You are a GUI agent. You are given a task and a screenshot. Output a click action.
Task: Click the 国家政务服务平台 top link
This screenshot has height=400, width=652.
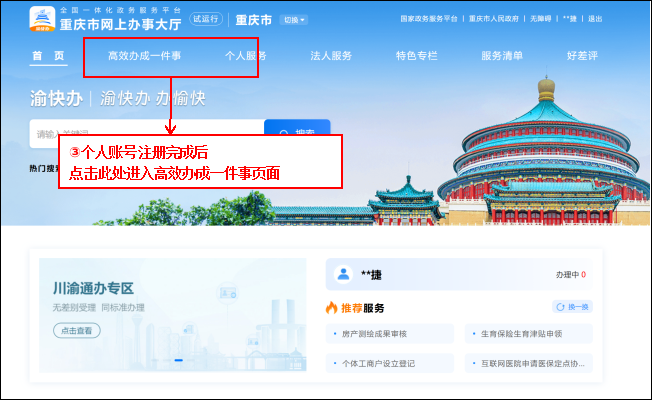429,19
